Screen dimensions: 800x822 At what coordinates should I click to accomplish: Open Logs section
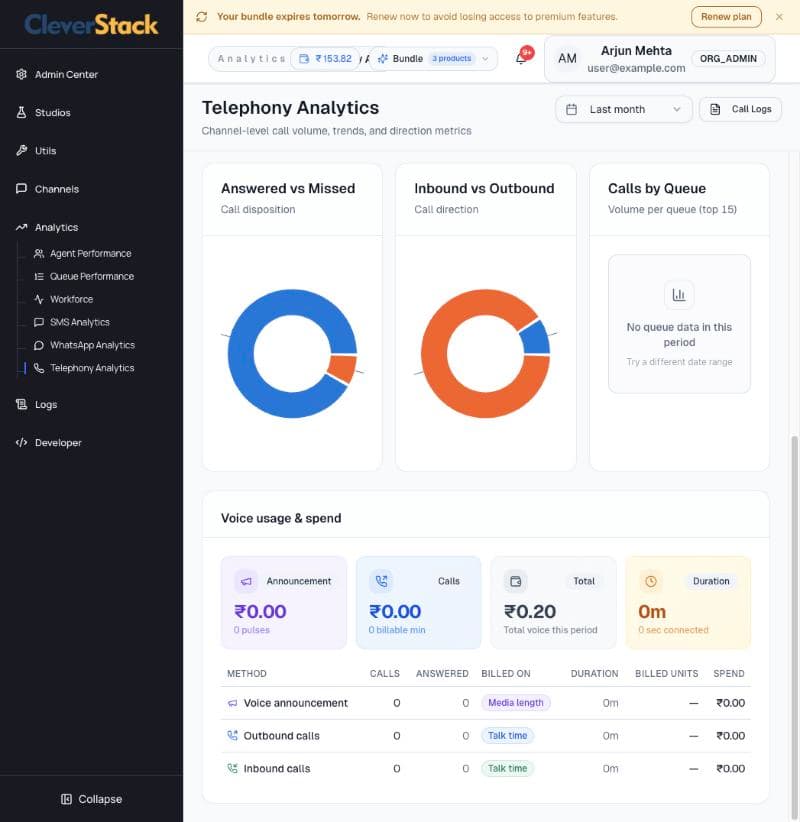pos(36,405)
